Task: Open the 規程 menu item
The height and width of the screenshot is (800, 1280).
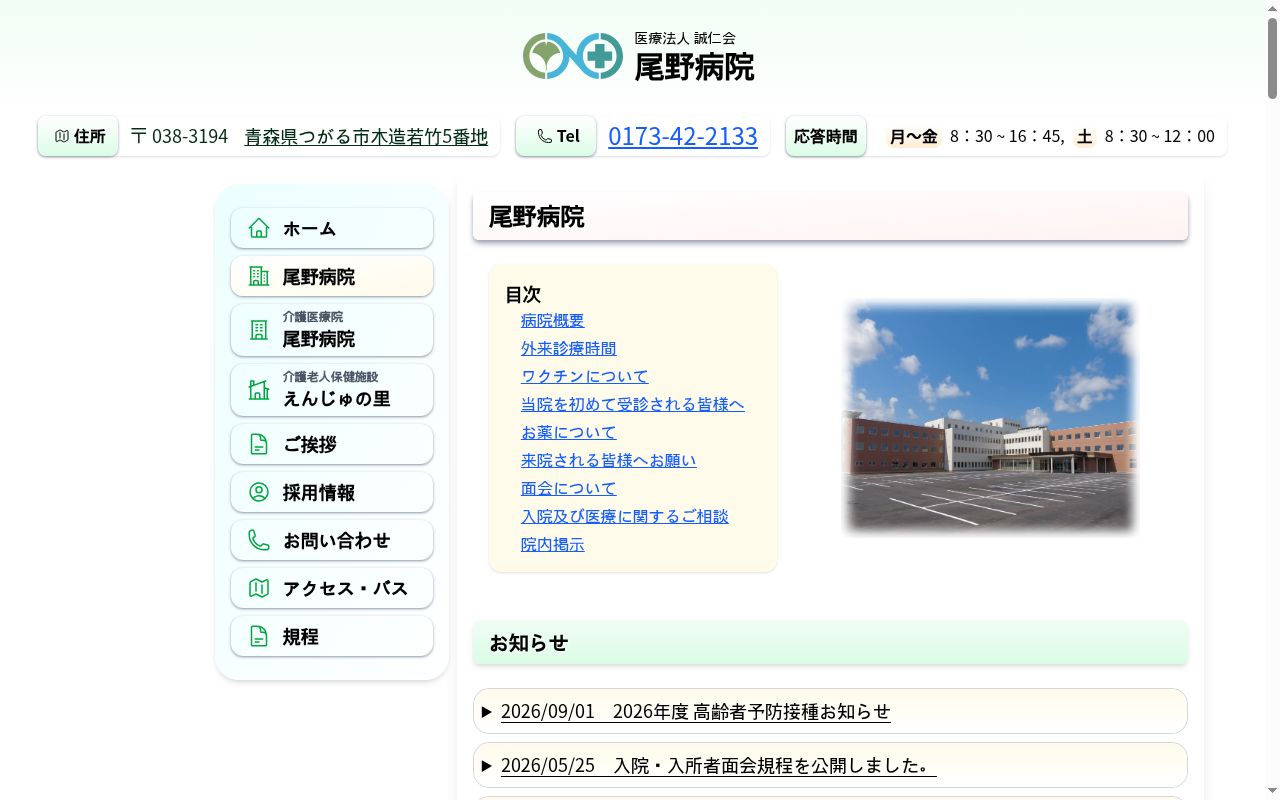Action: pos(332,636)
